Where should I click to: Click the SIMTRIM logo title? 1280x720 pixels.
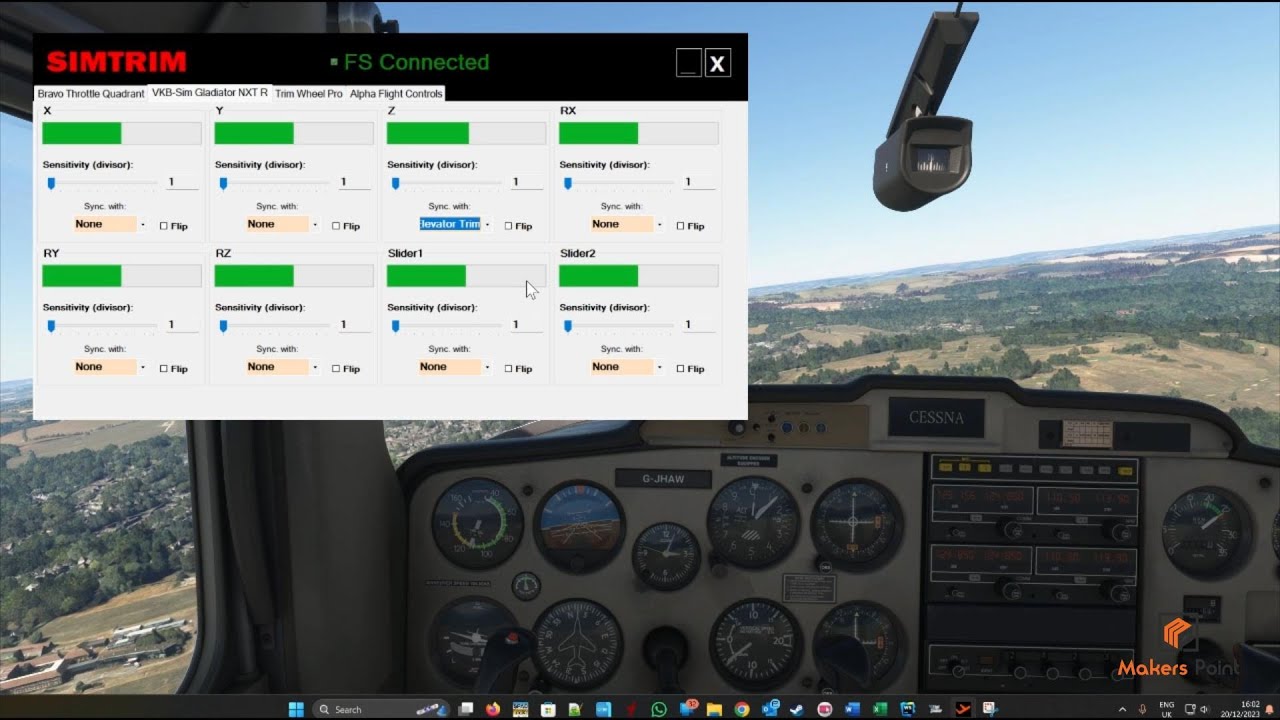click(116, 62)
